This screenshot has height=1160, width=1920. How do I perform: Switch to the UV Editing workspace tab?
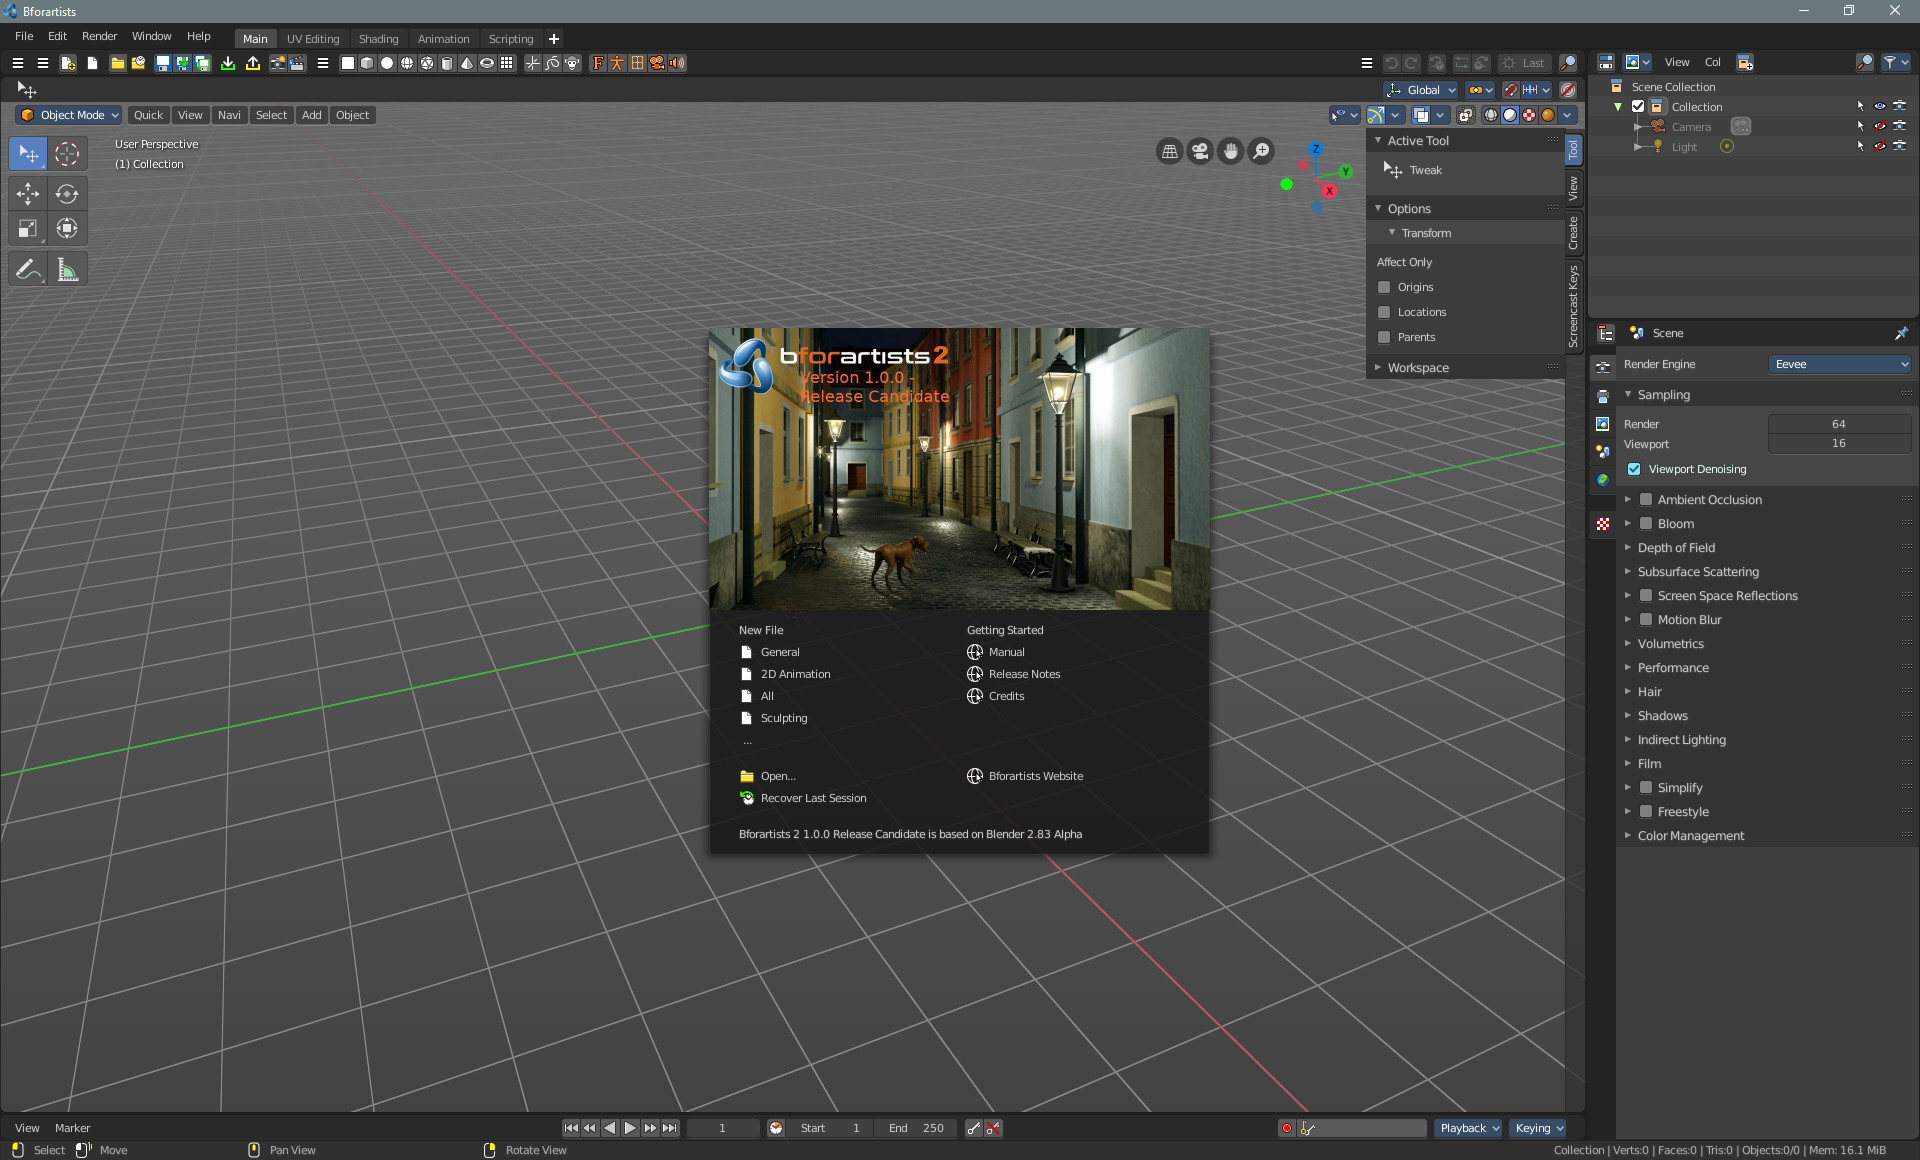(x=313, y=39)
